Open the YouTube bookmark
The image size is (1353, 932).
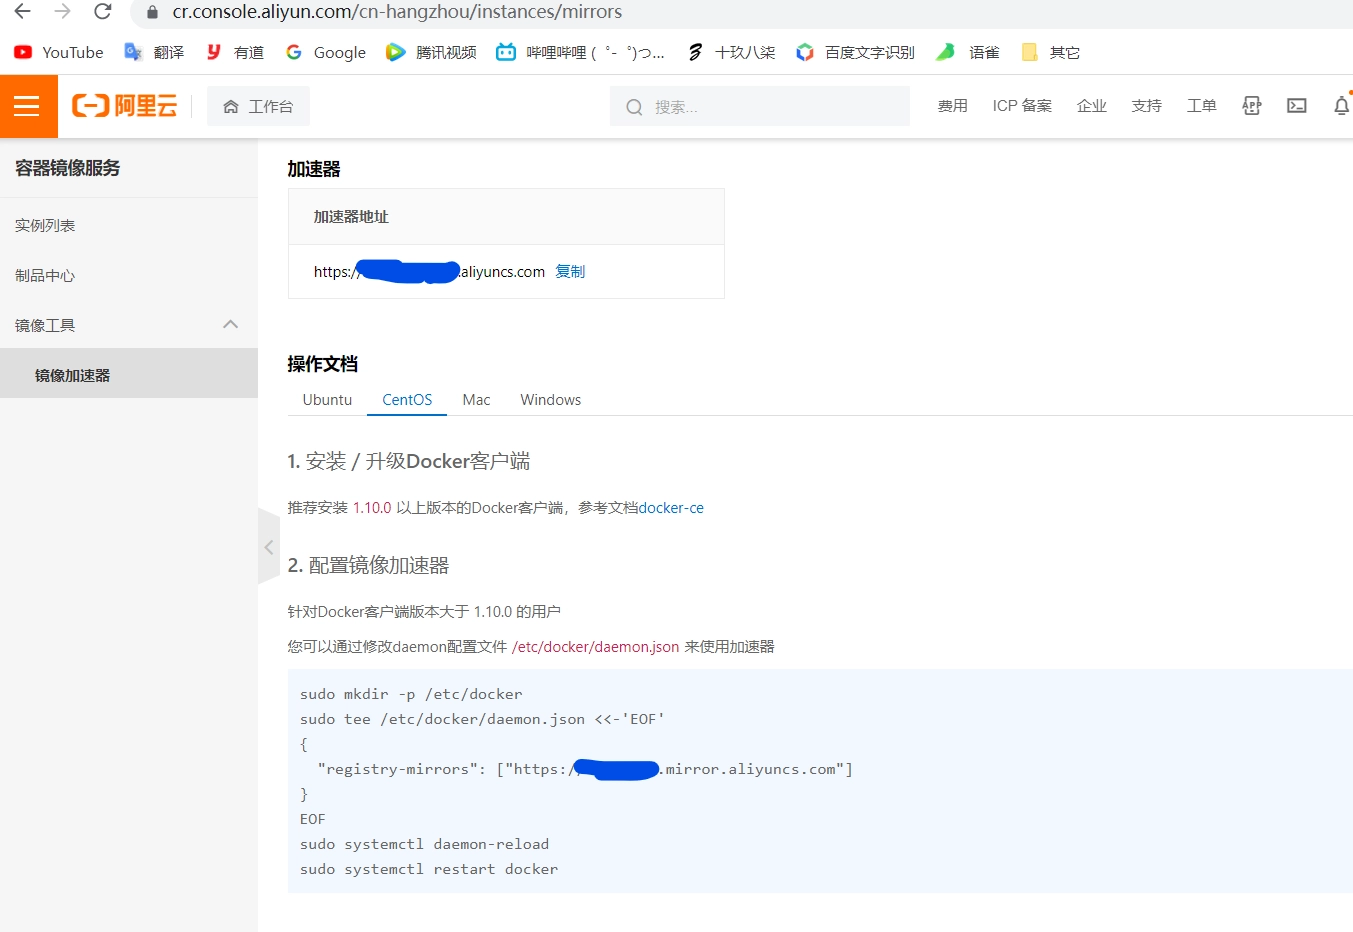click(57, 52)
